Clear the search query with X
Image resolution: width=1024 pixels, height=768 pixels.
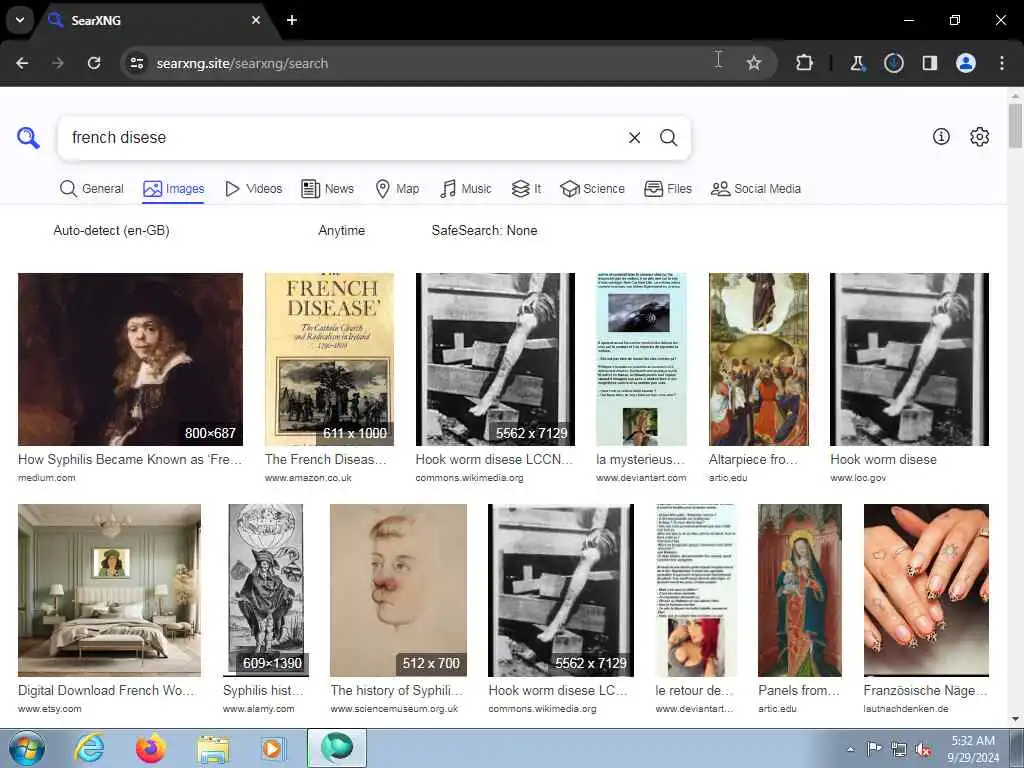(634, 138)
